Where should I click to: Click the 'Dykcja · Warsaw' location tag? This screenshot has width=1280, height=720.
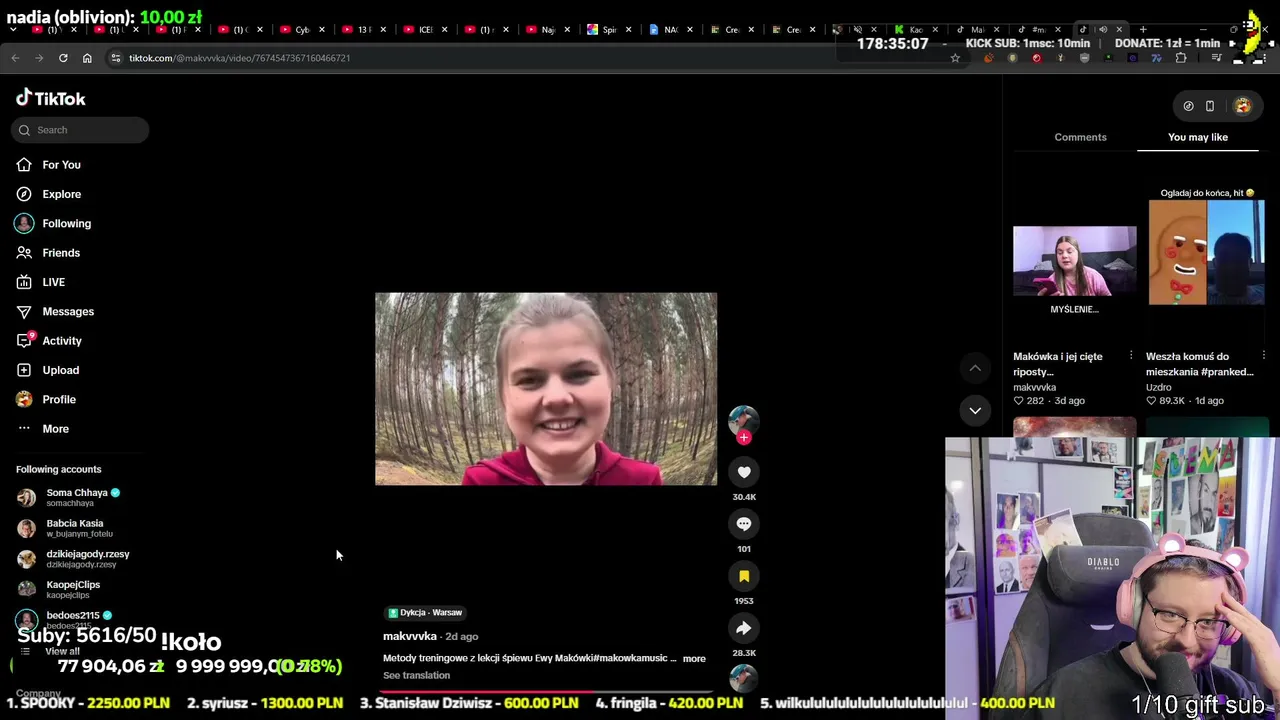point(425,613)
